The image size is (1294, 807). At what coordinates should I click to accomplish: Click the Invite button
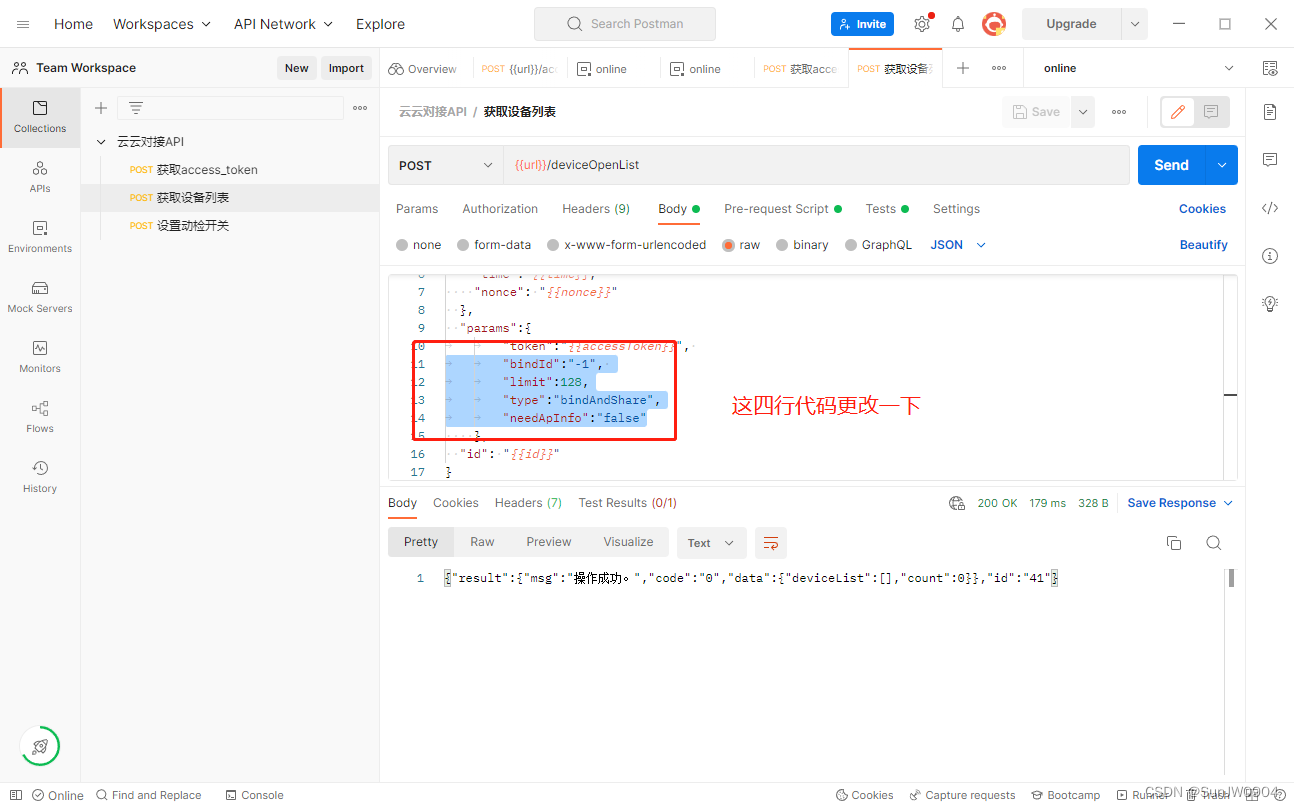click(x=862, y=24)
